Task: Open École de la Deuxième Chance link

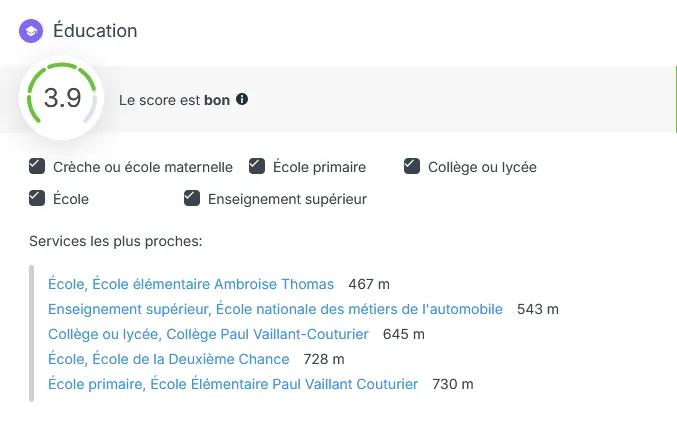Action: click(169, 359)
